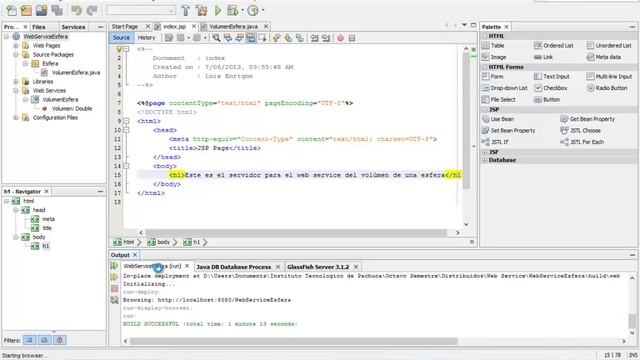Expand Configuration Files node
This screenshot has height=360, width=640.
click(16, 118)
